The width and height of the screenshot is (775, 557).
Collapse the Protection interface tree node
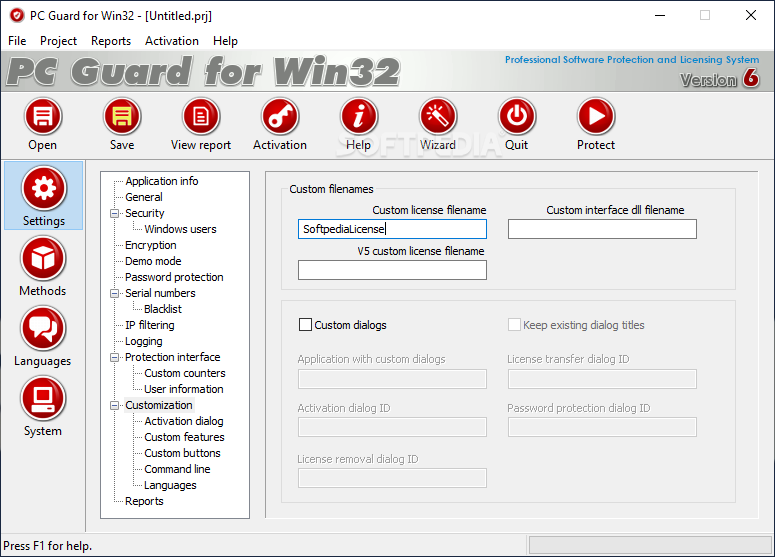click(x=115, y=357)
